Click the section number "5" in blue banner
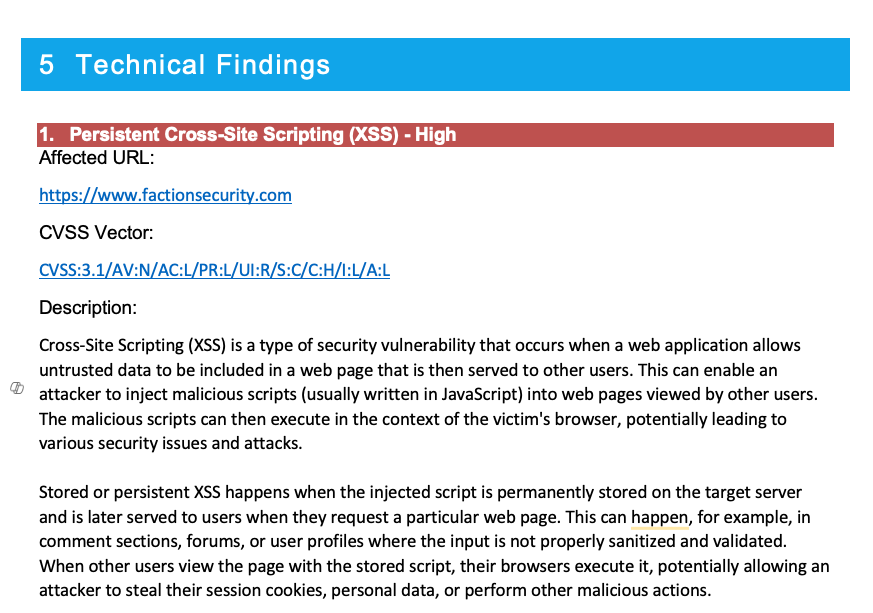 point(47,65)
